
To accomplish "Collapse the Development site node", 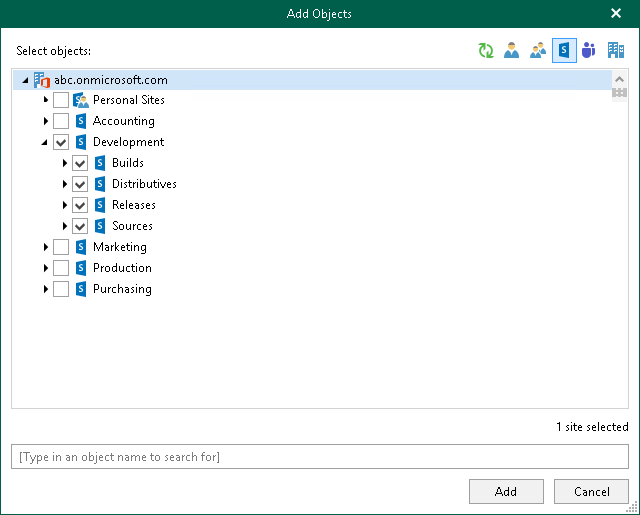I will coord(45,142).
